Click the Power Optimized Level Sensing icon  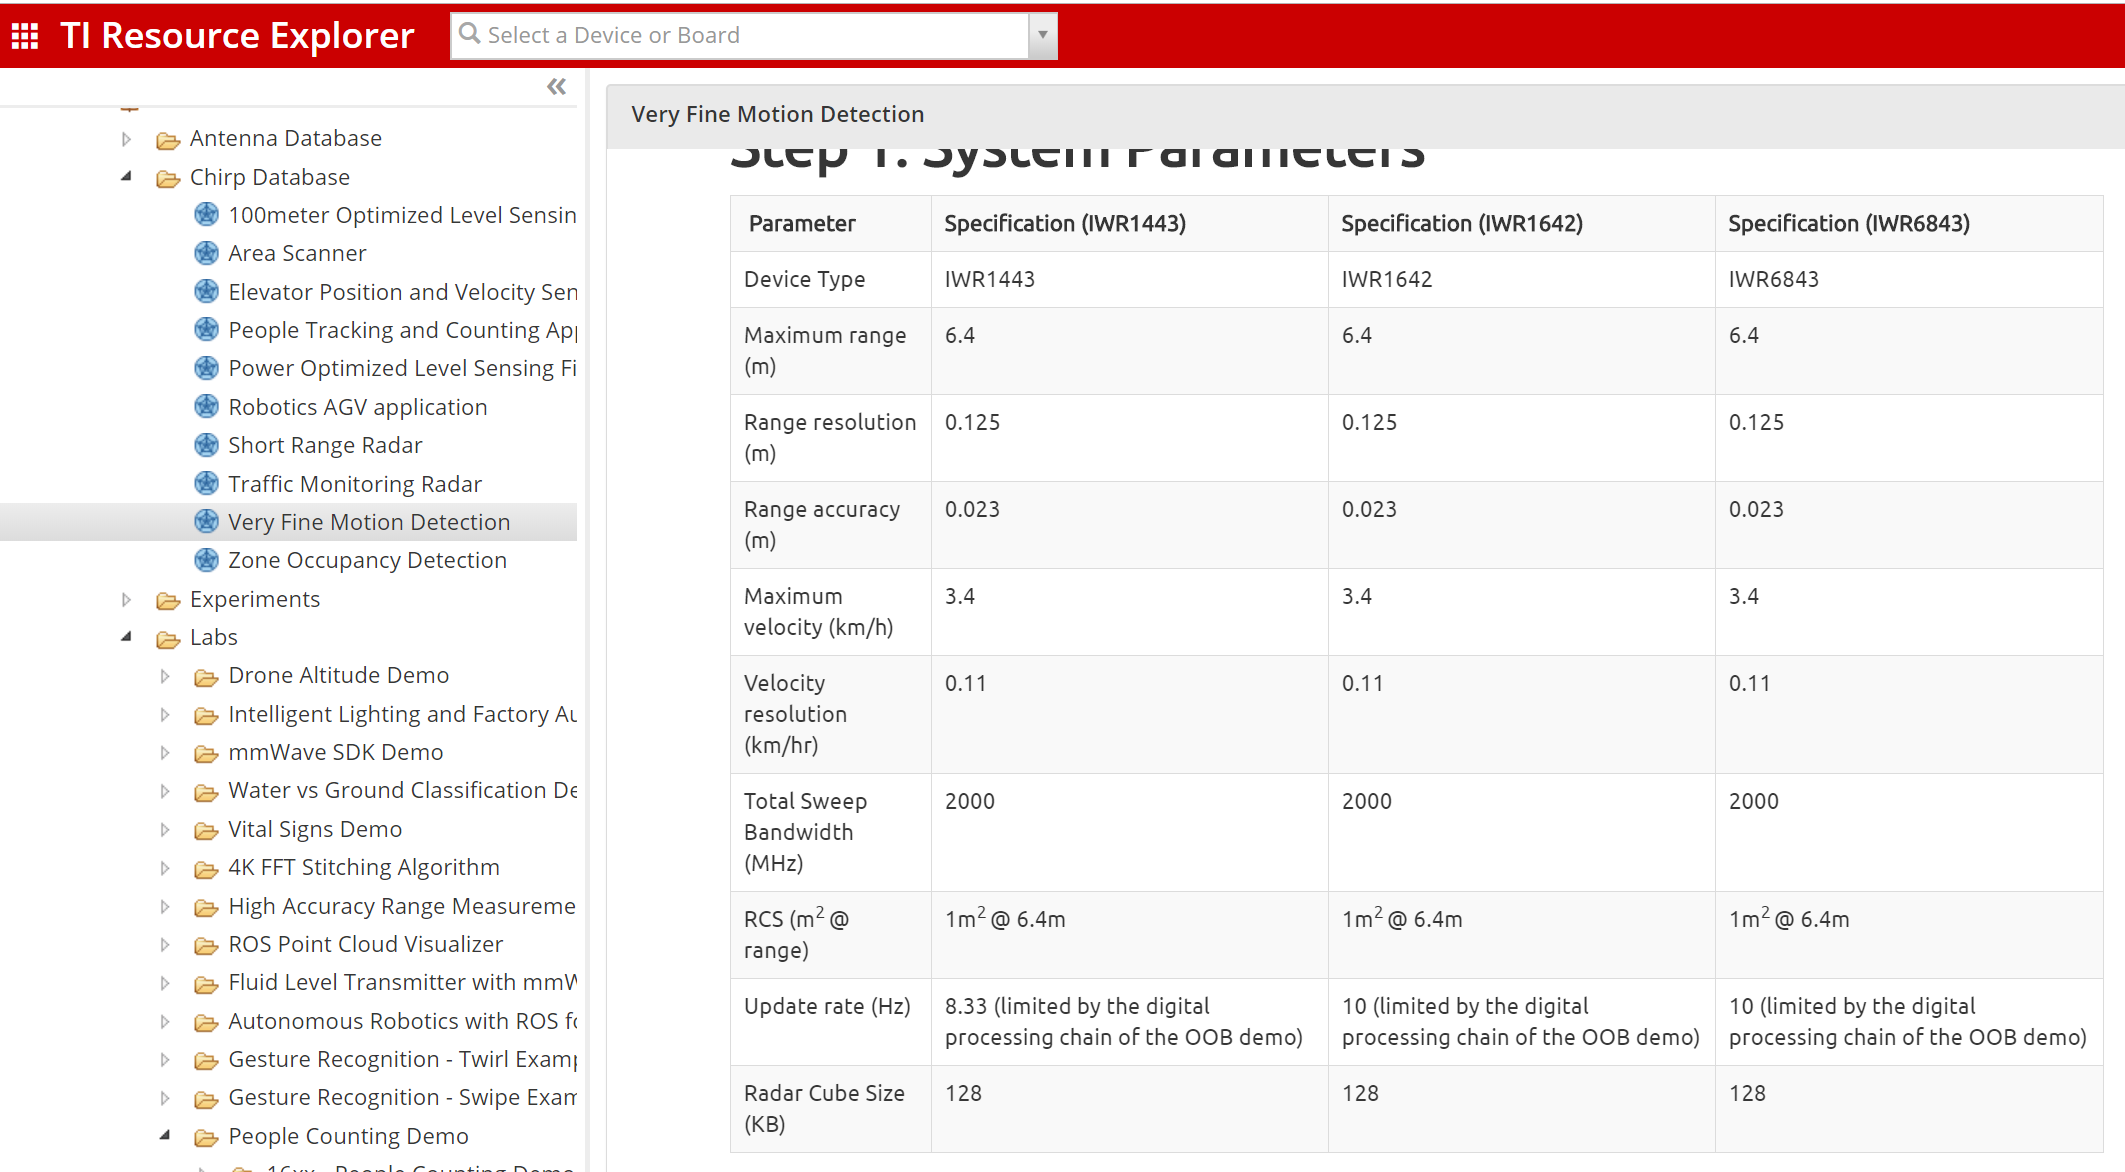(206, 368)
